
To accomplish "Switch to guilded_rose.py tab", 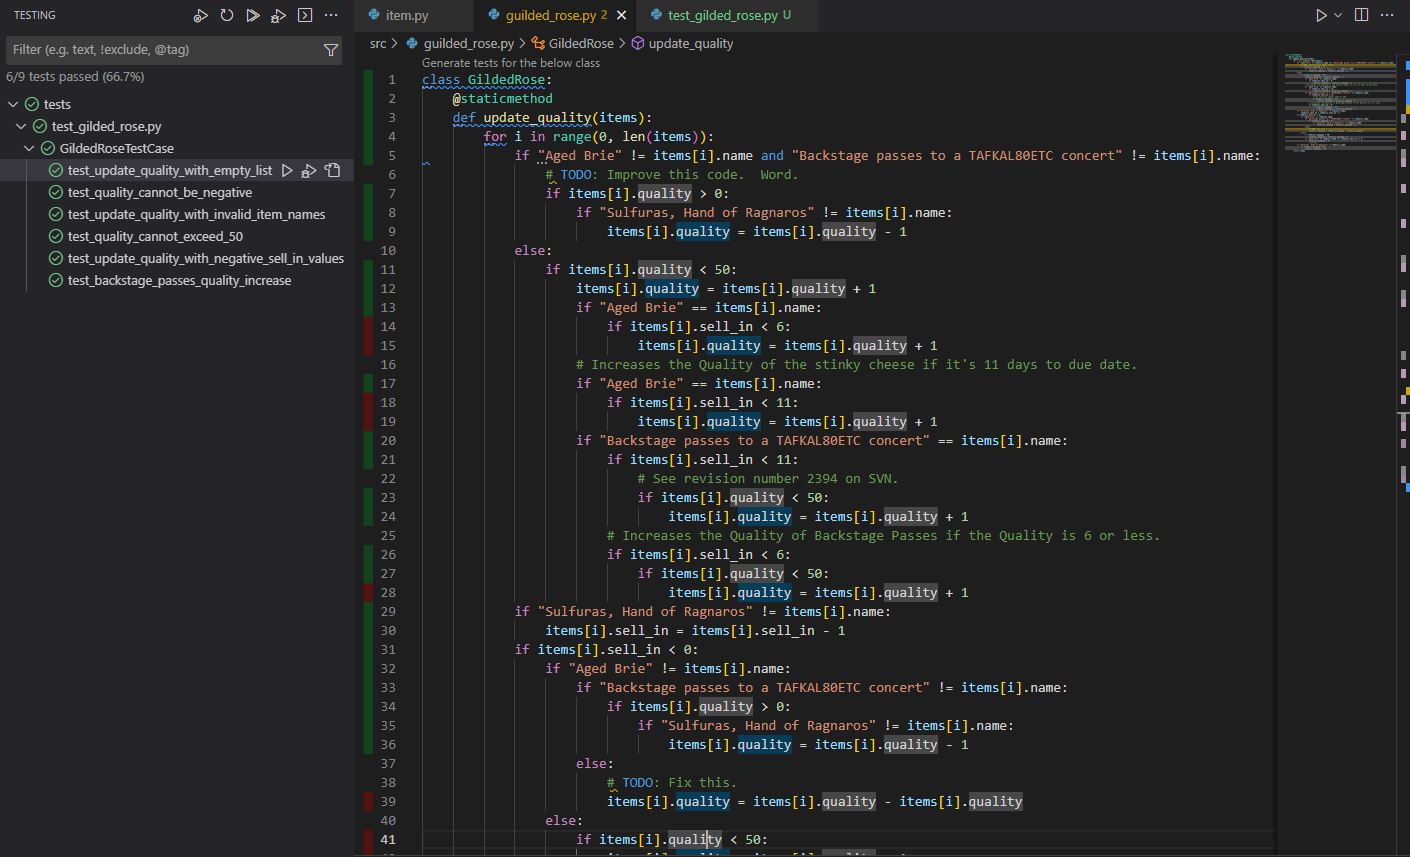I will point(556,15).
